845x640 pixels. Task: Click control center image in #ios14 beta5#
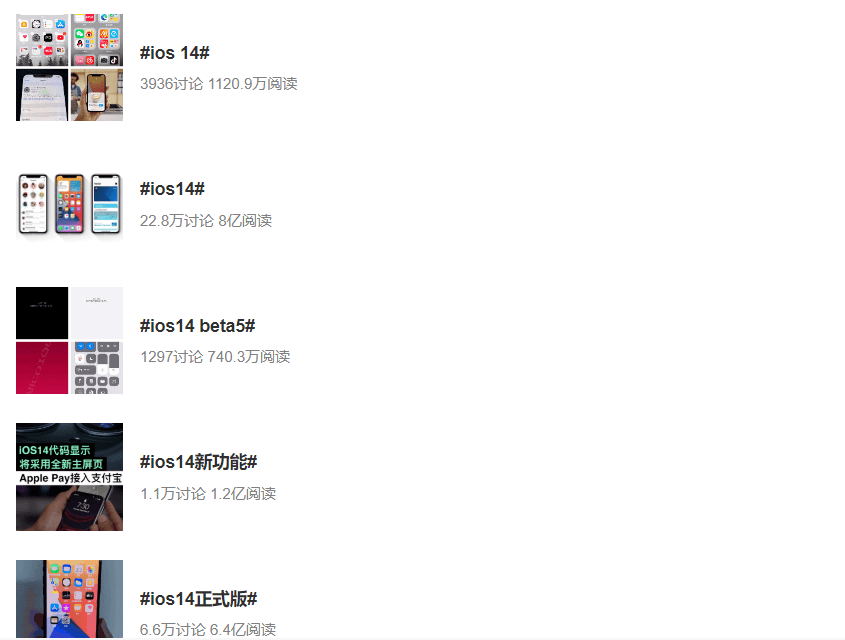tap(97, 368)
